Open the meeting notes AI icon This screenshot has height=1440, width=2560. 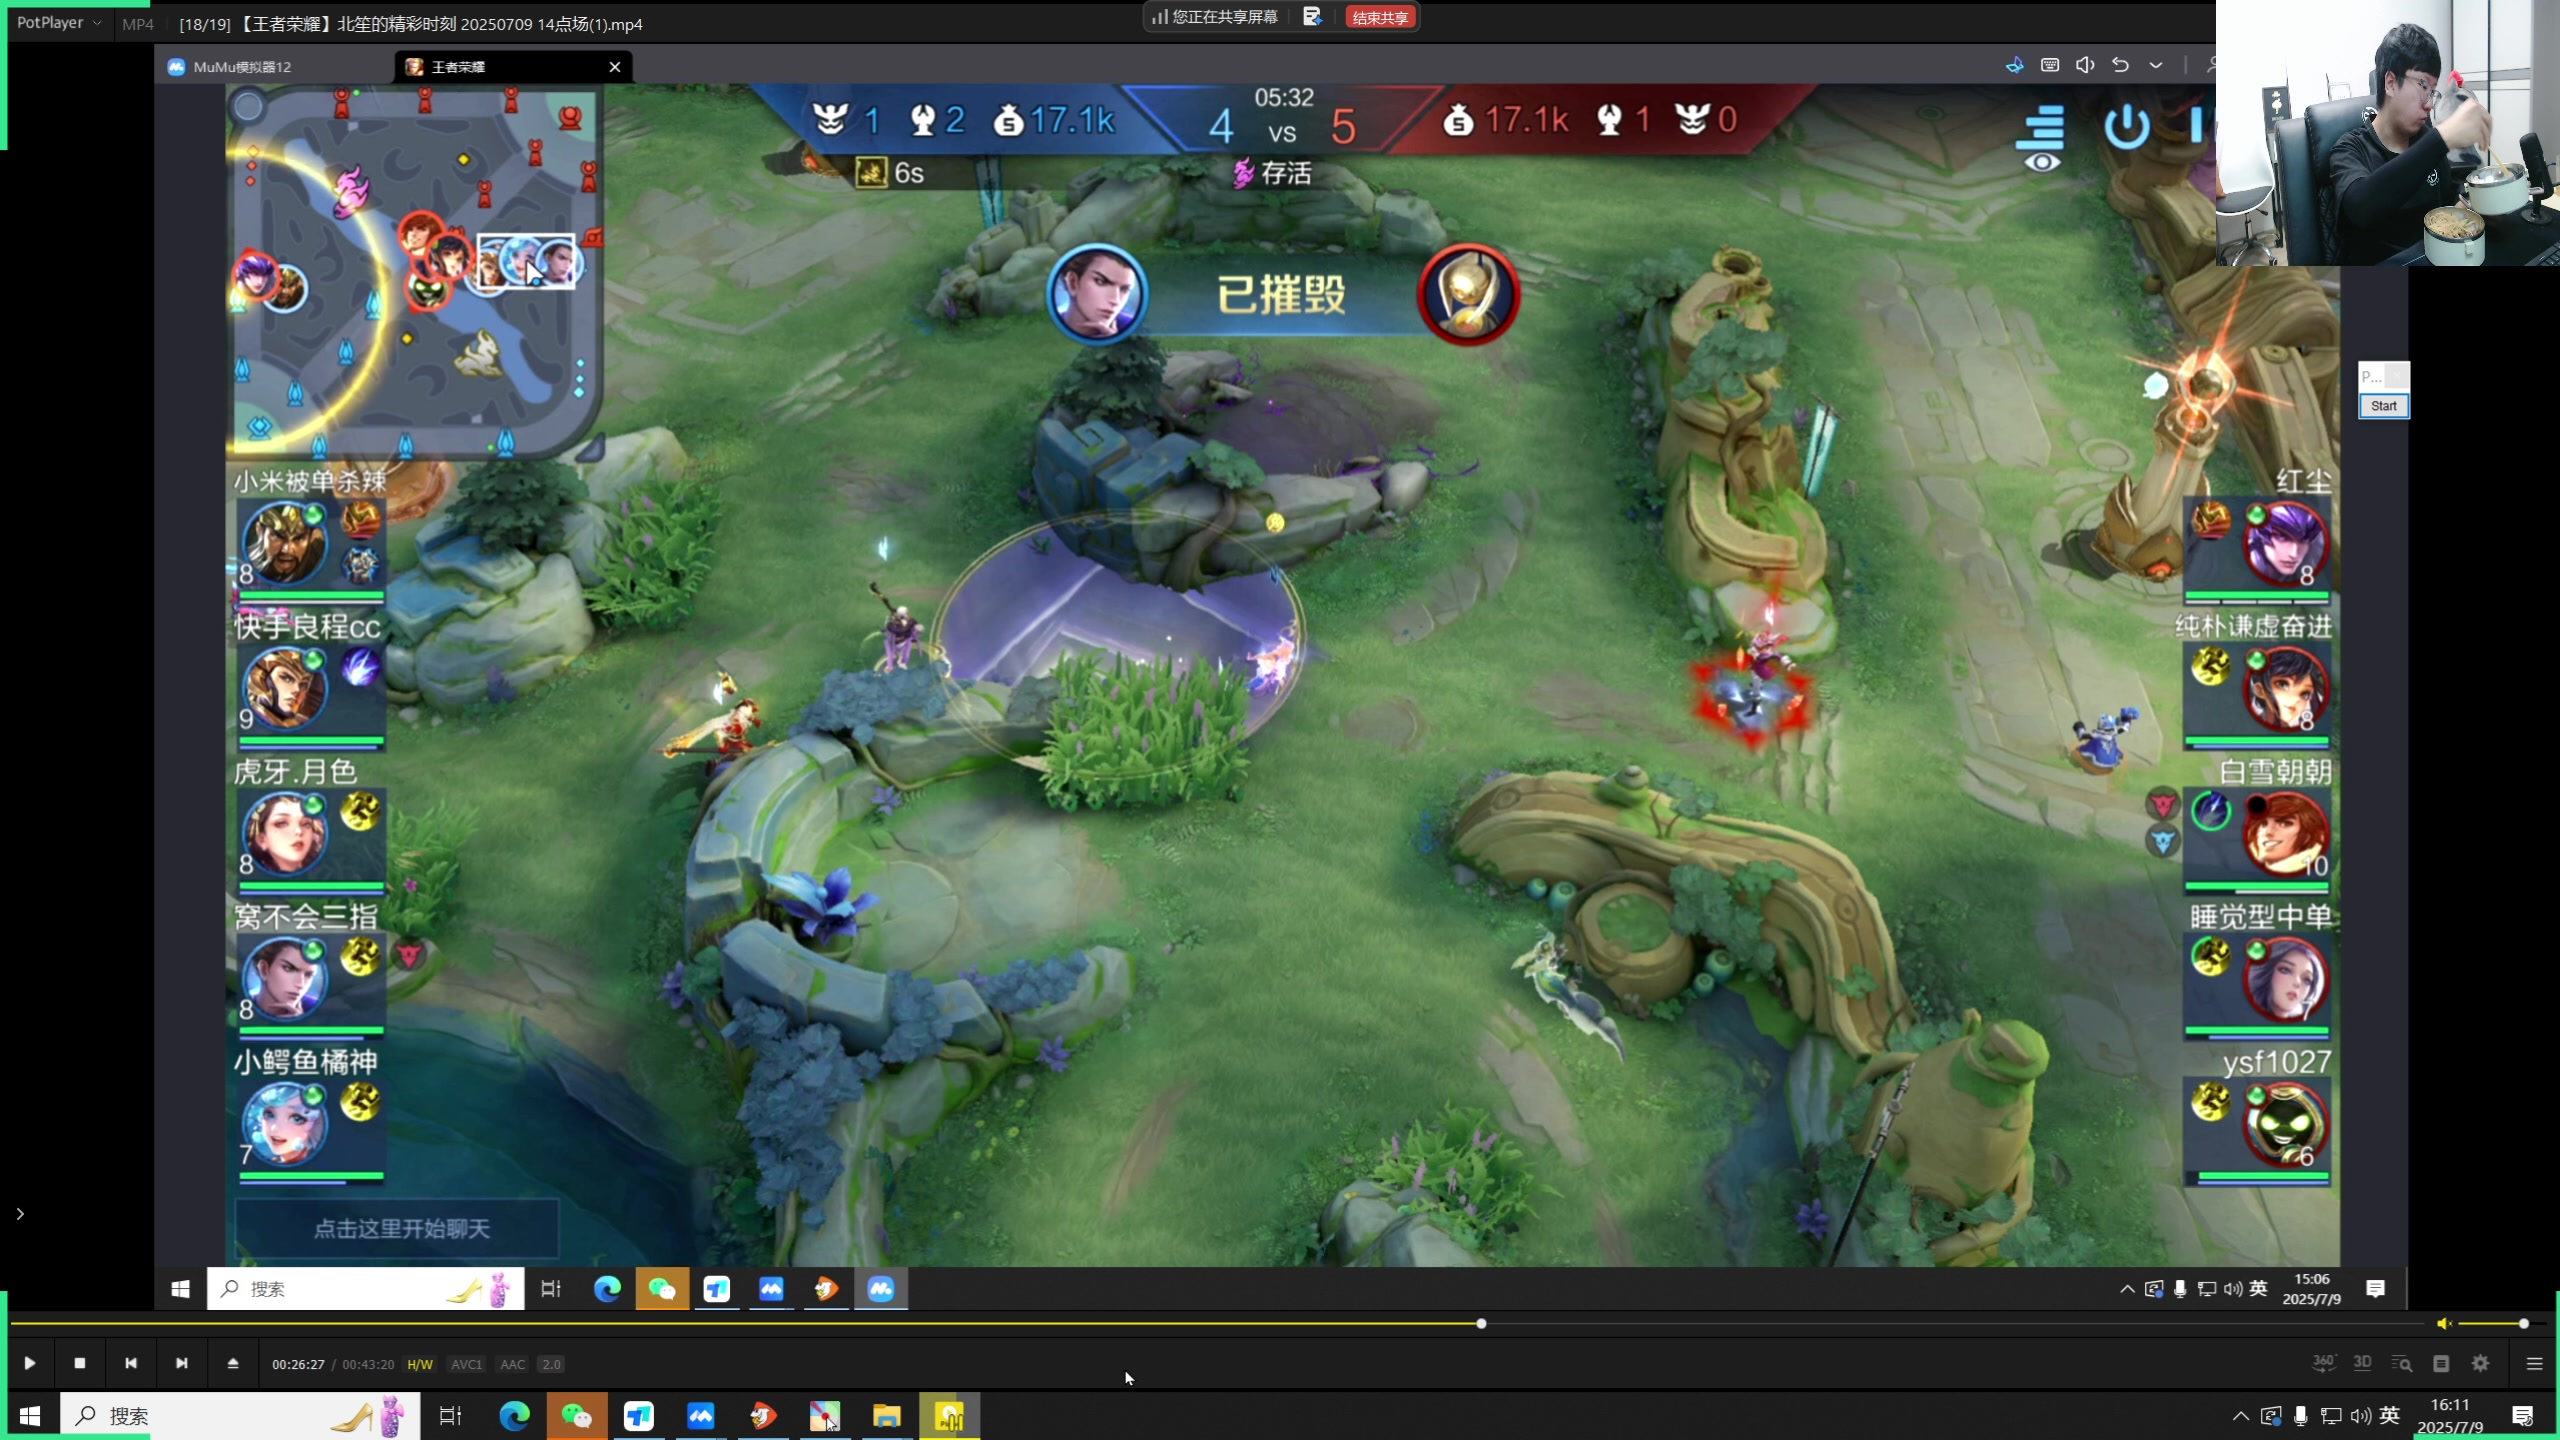click(x=1312, y=17)
